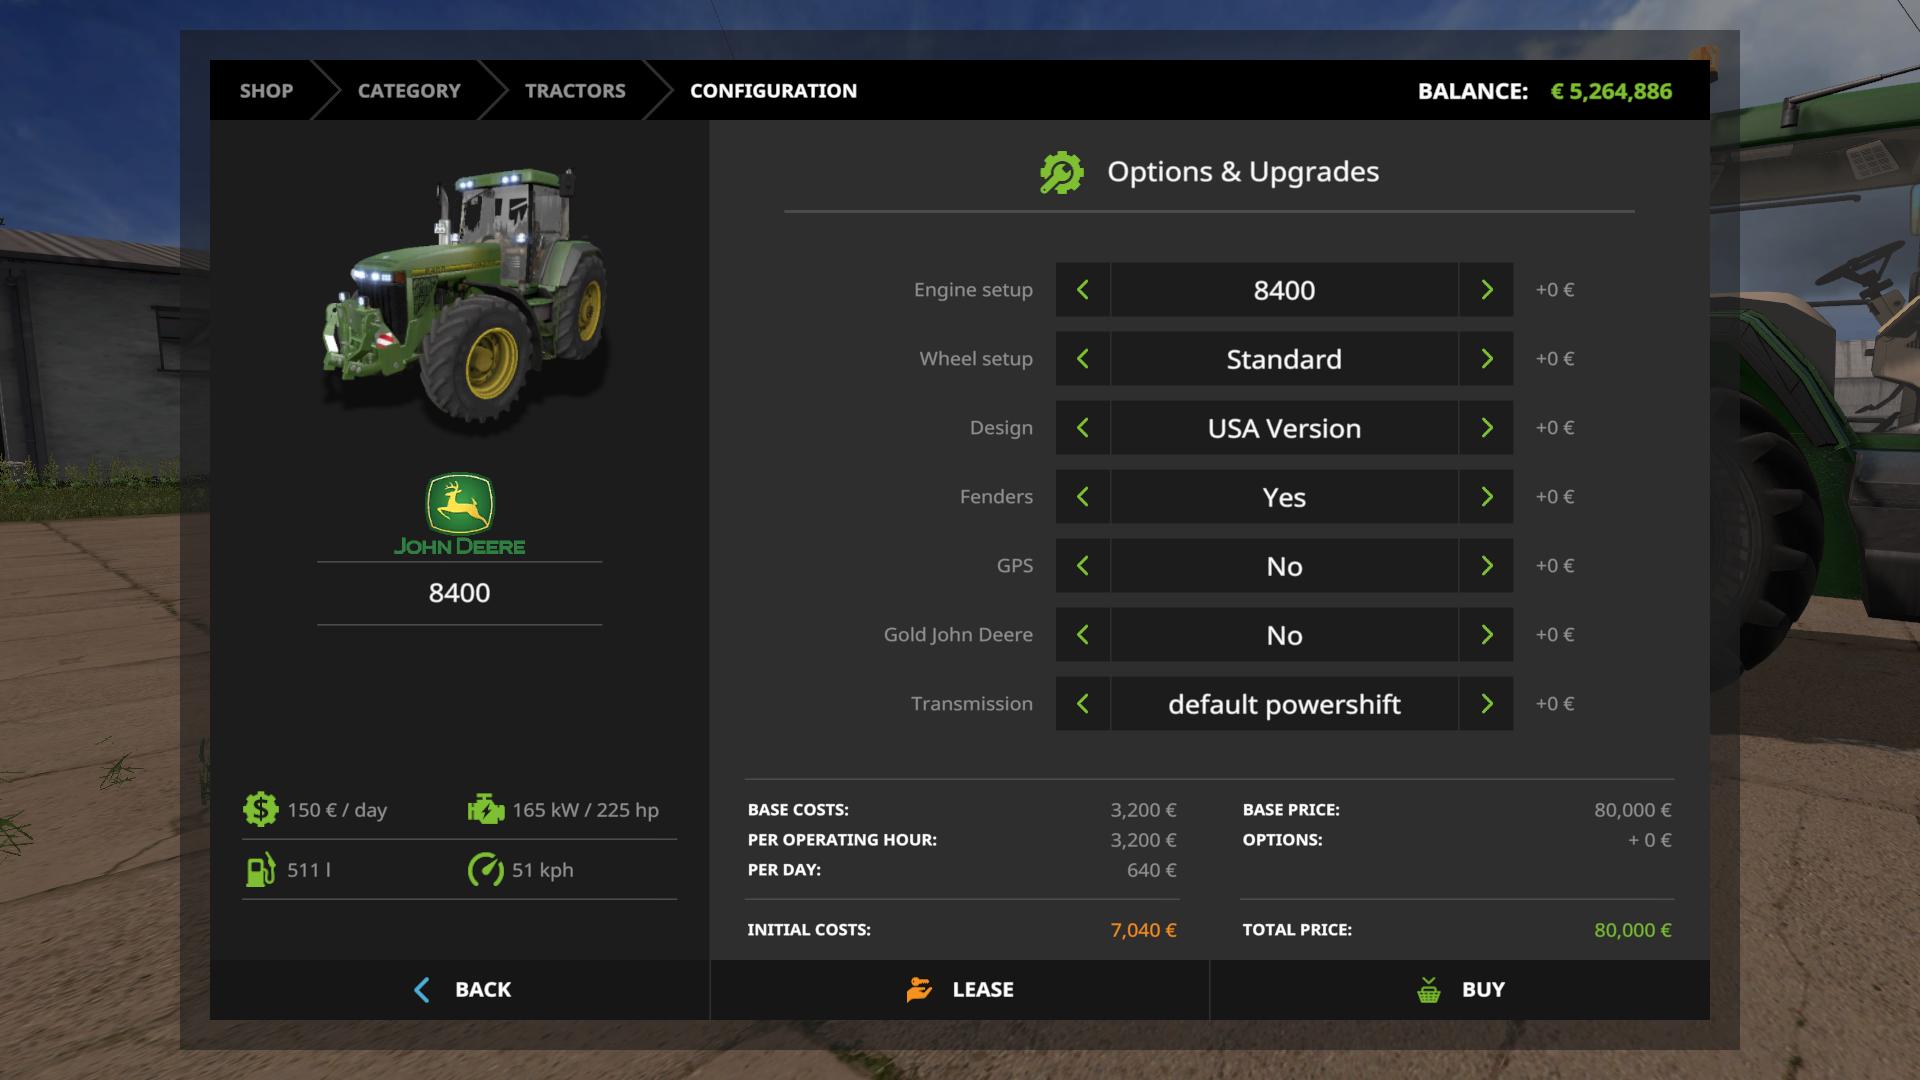Screen dimensions: 1920x1080
Task: Select previous Wheel setup with left arrow
Action: pyautogui.click(x=1082, y=359)
